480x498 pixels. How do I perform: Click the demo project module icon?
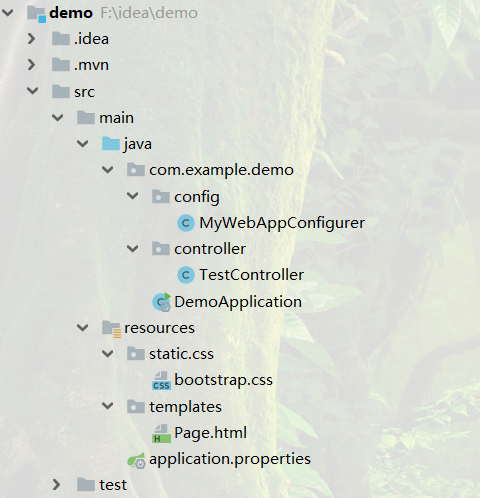[36, 14]
